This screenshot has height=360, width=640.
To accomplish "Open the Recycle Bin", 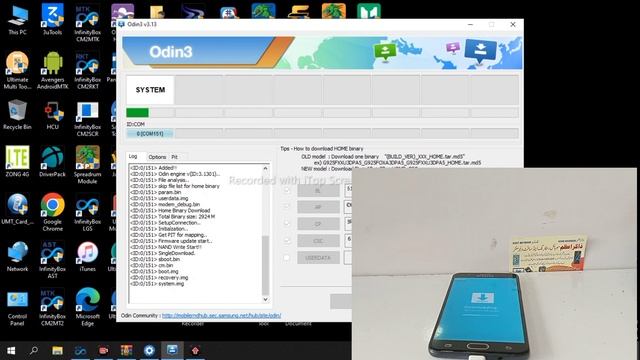I will tap(18, 115).
